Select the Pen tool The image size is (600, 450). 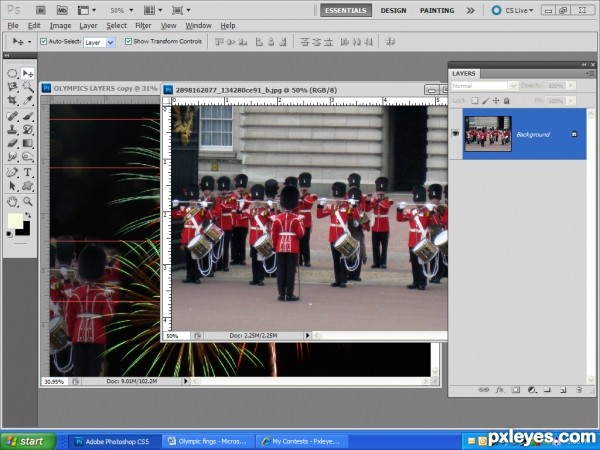(12, 172)
